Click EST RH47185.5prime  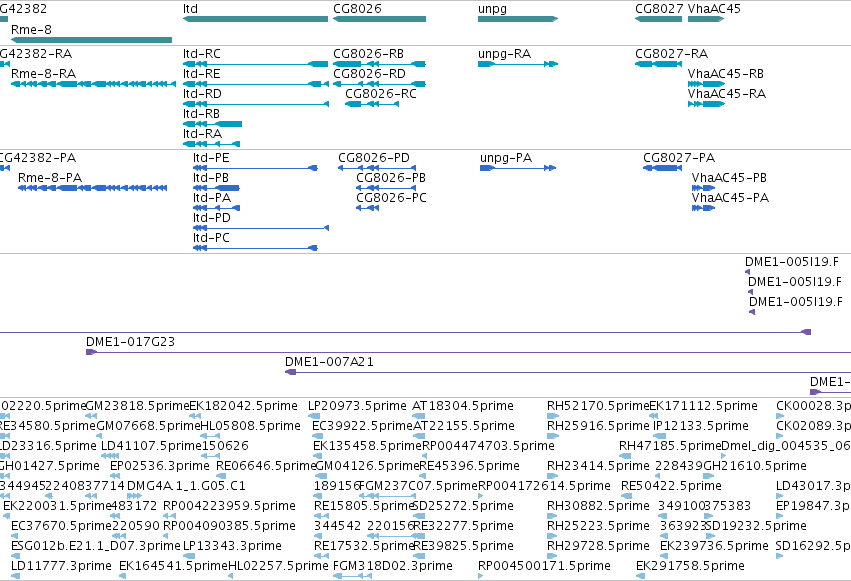(670, 446)
